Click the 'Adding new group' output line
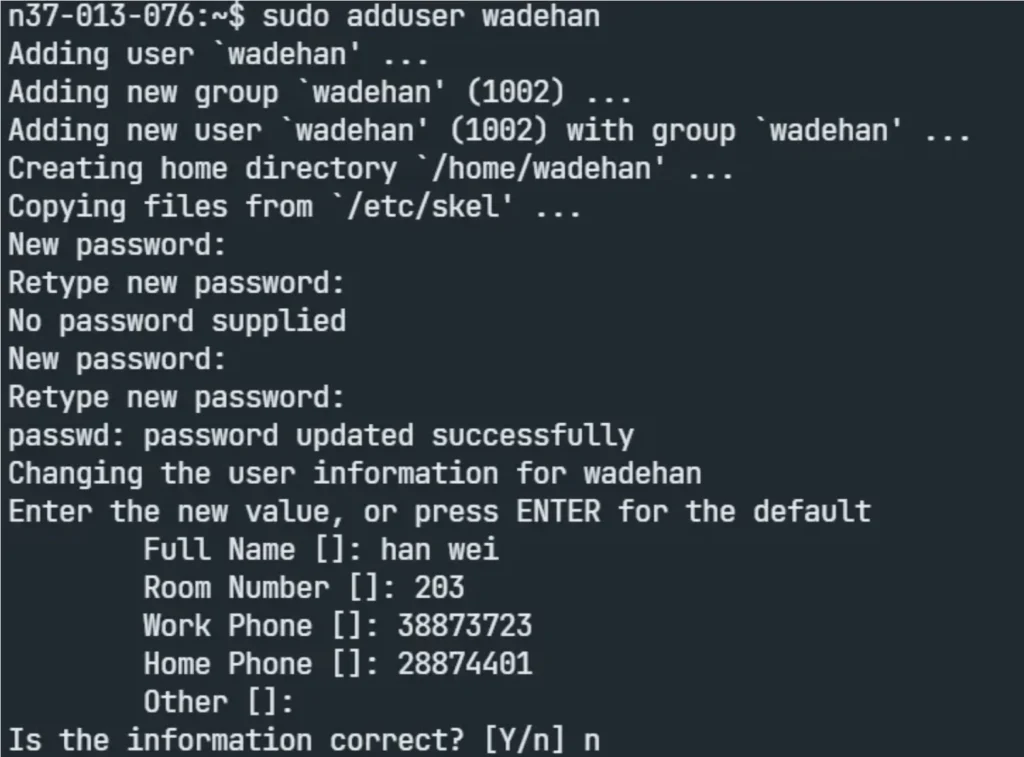The width and height of the screenshot is (1024, 757). [319, 93]
